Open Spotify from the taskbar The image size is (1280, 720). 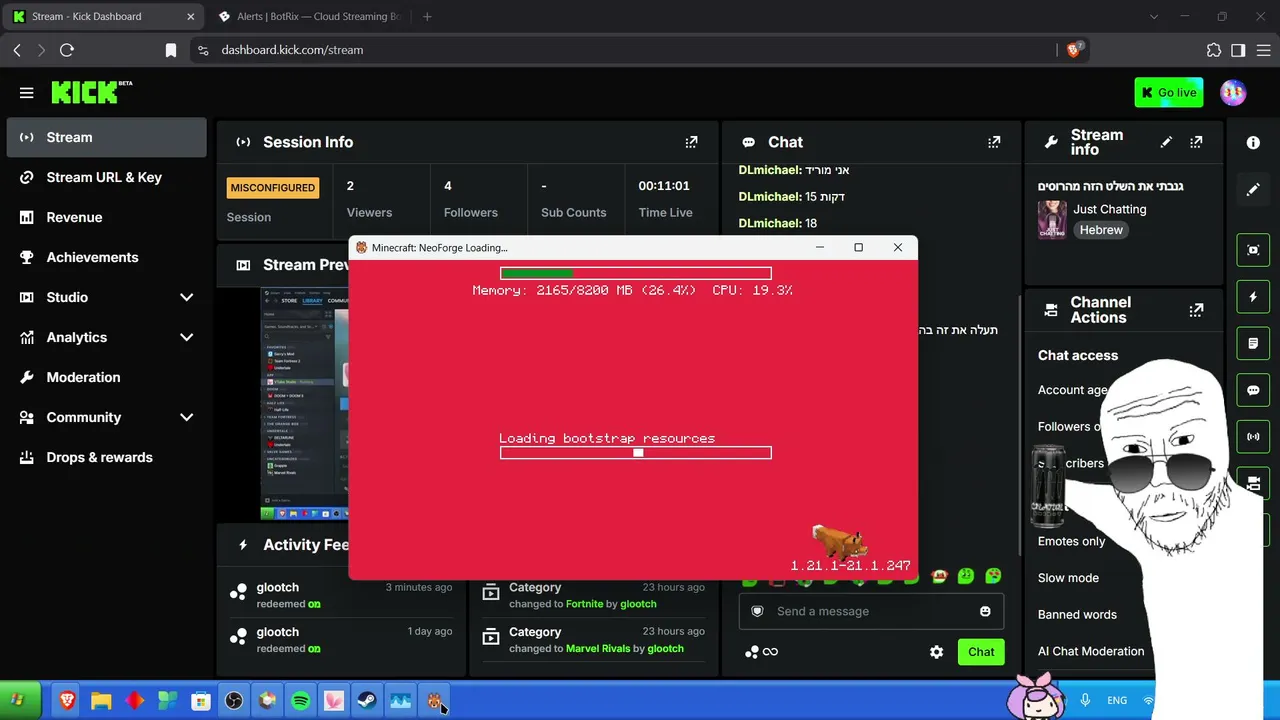[x=301, y=701]
